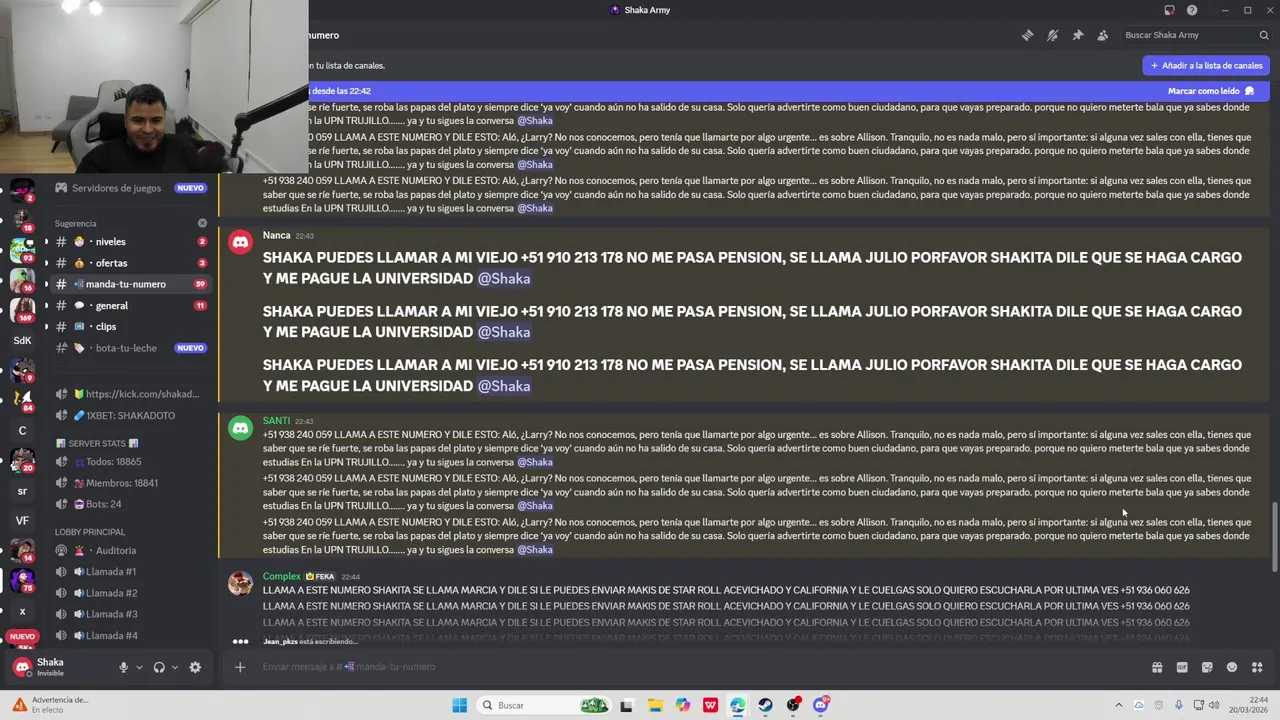Open the server labeled C
The image size is (1280, 720).
tap(22, 431)
